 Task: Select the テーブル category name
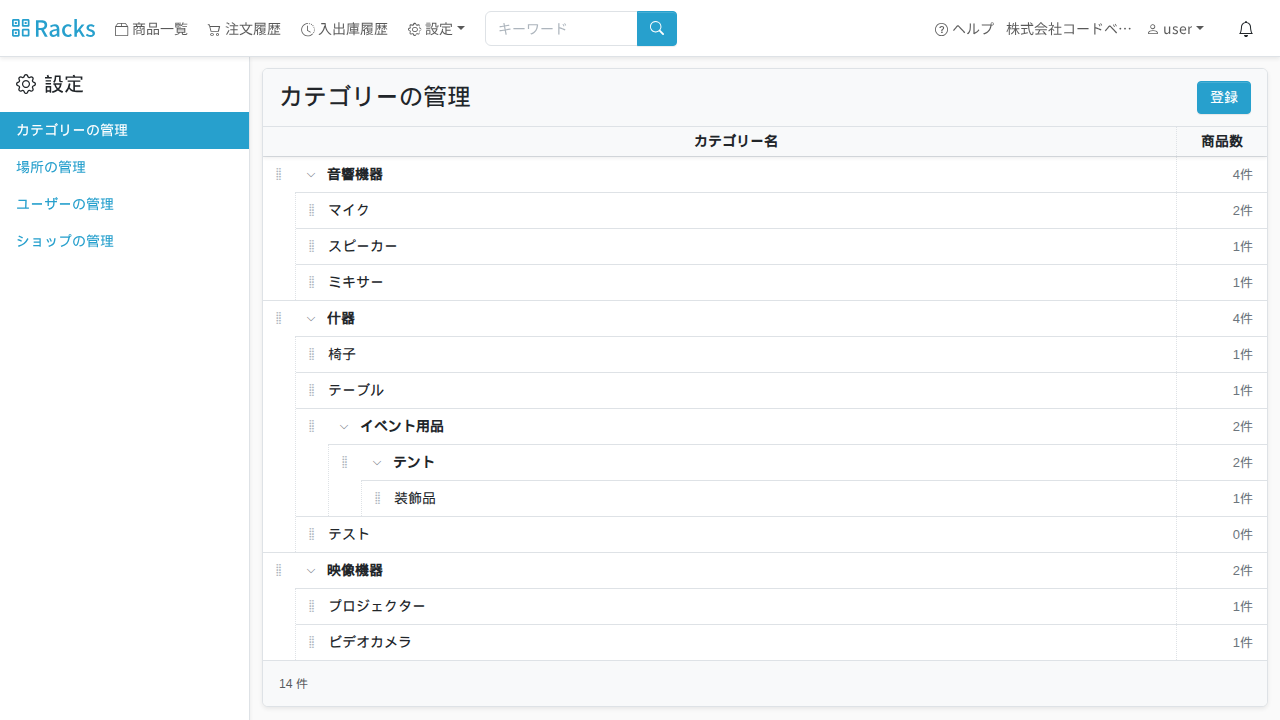(356, 390)
